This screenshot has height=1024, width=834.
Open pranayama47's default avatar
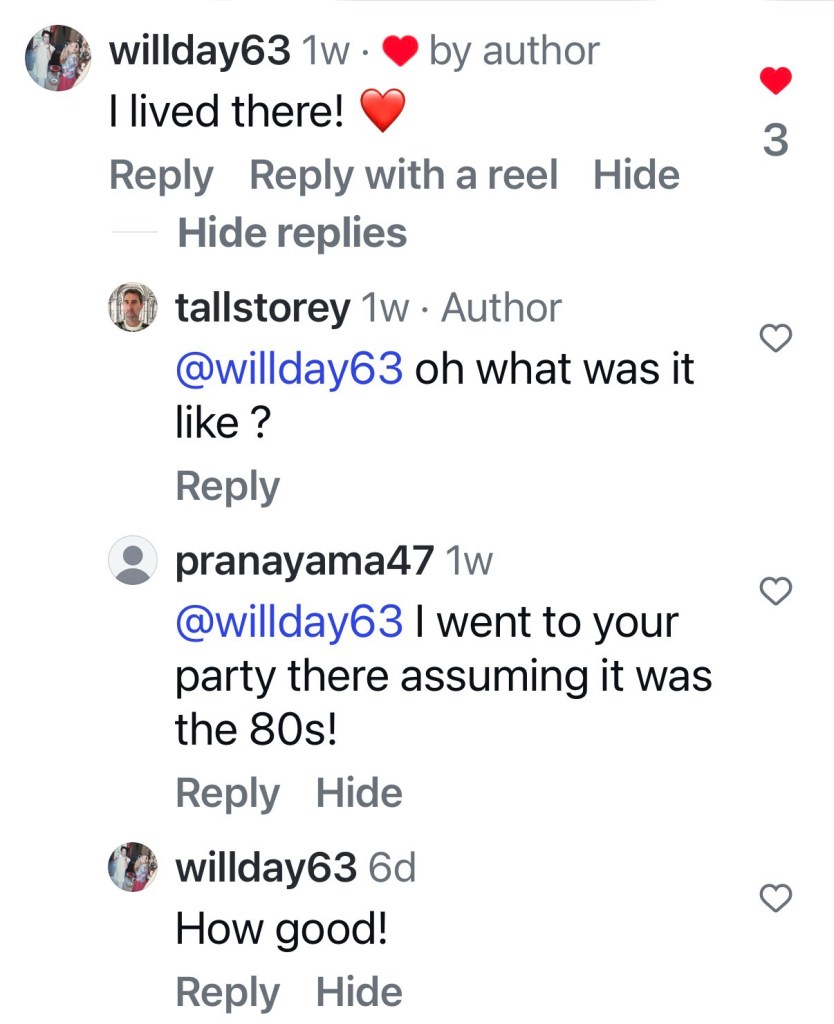133,561
